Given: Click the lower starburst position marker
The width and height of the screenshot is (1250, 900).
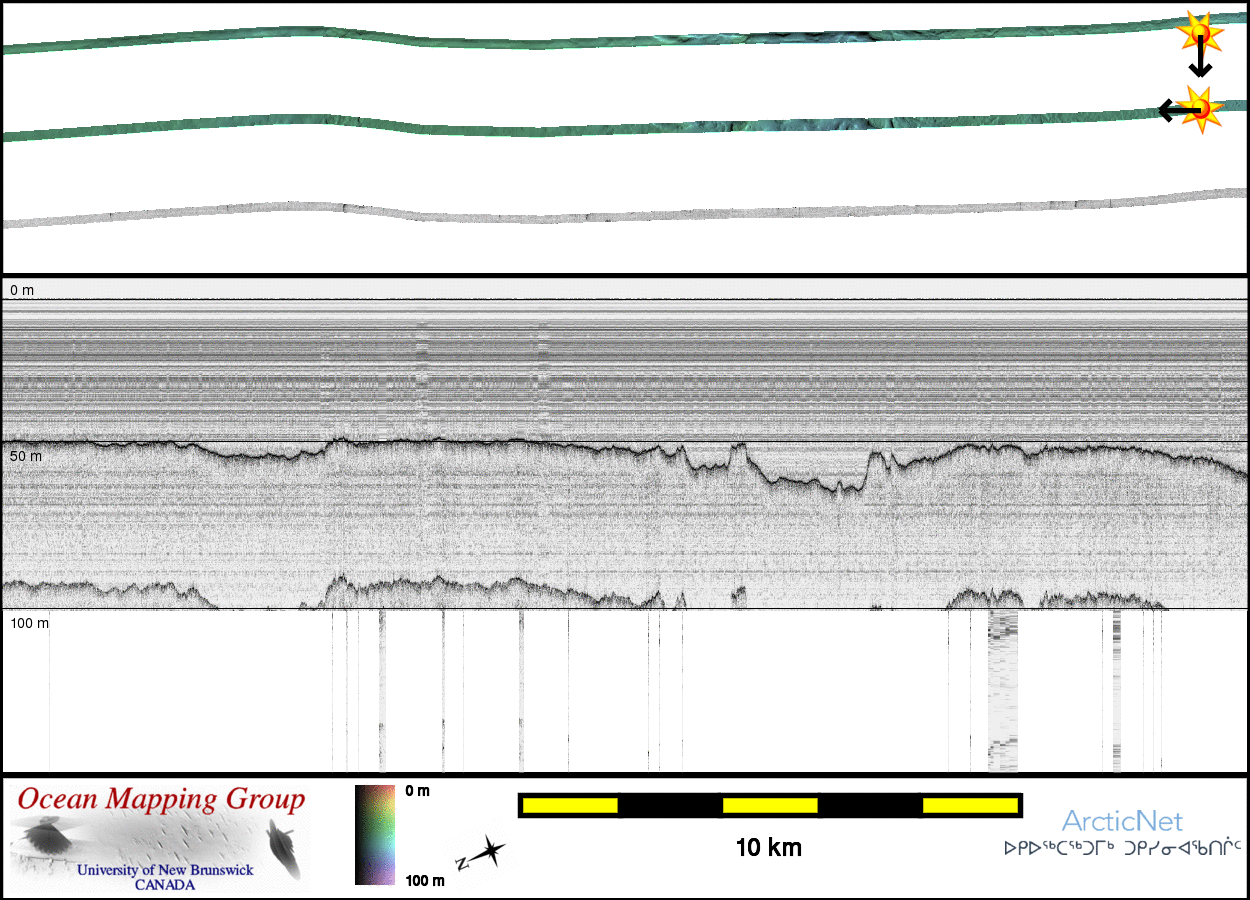Looking at the screenshot, I should [x=1199, y=108].
